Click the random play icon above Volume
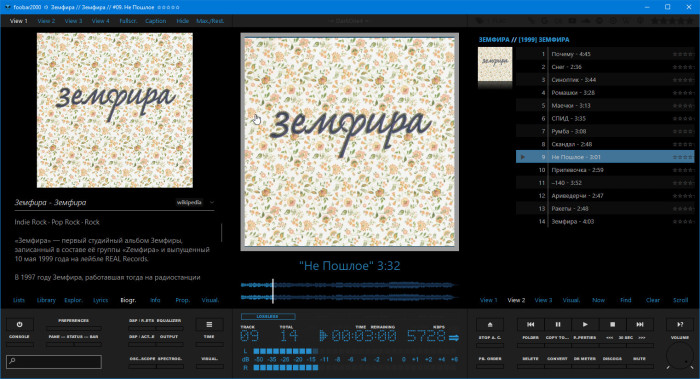The image size is (700, 379). (680, 325)
